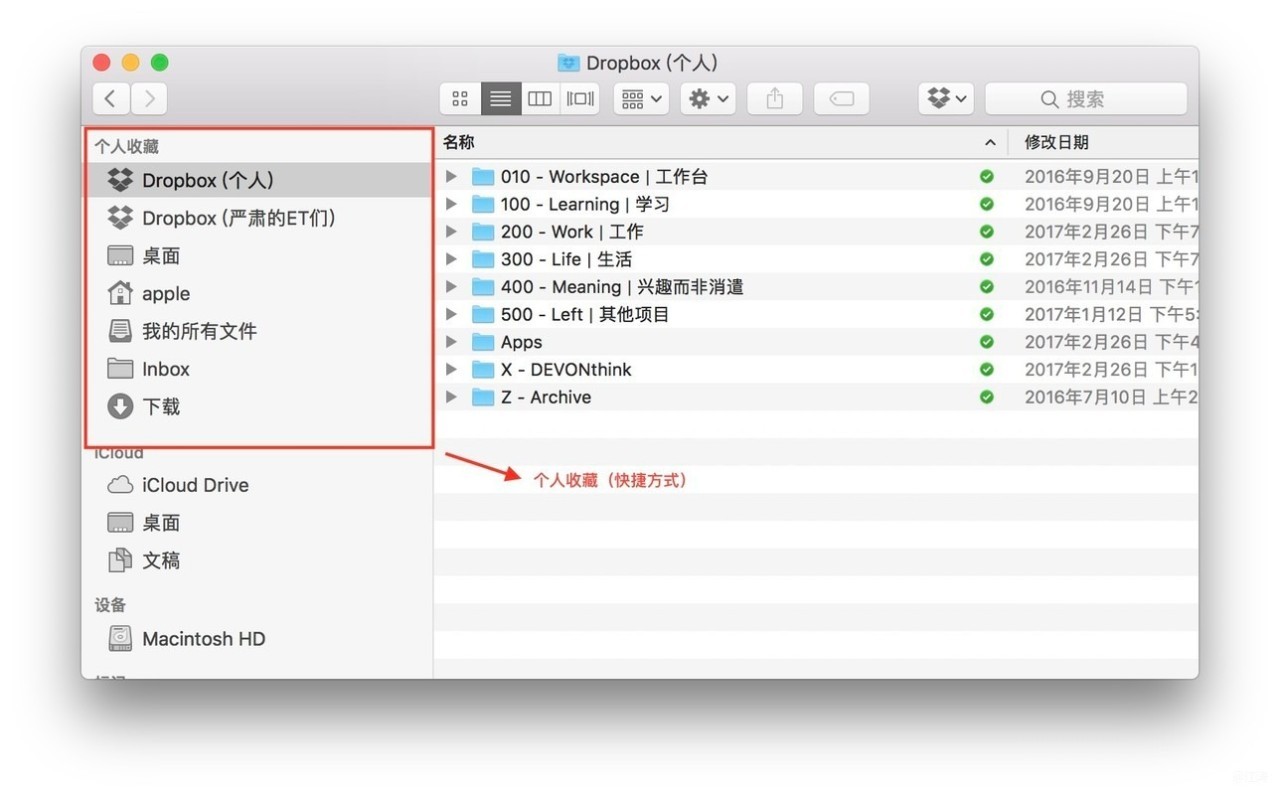Select the 010 - Workspace | 工作台 folder name
The image size is (1280, 795).
pyautogui.click(x=604, y=177)
